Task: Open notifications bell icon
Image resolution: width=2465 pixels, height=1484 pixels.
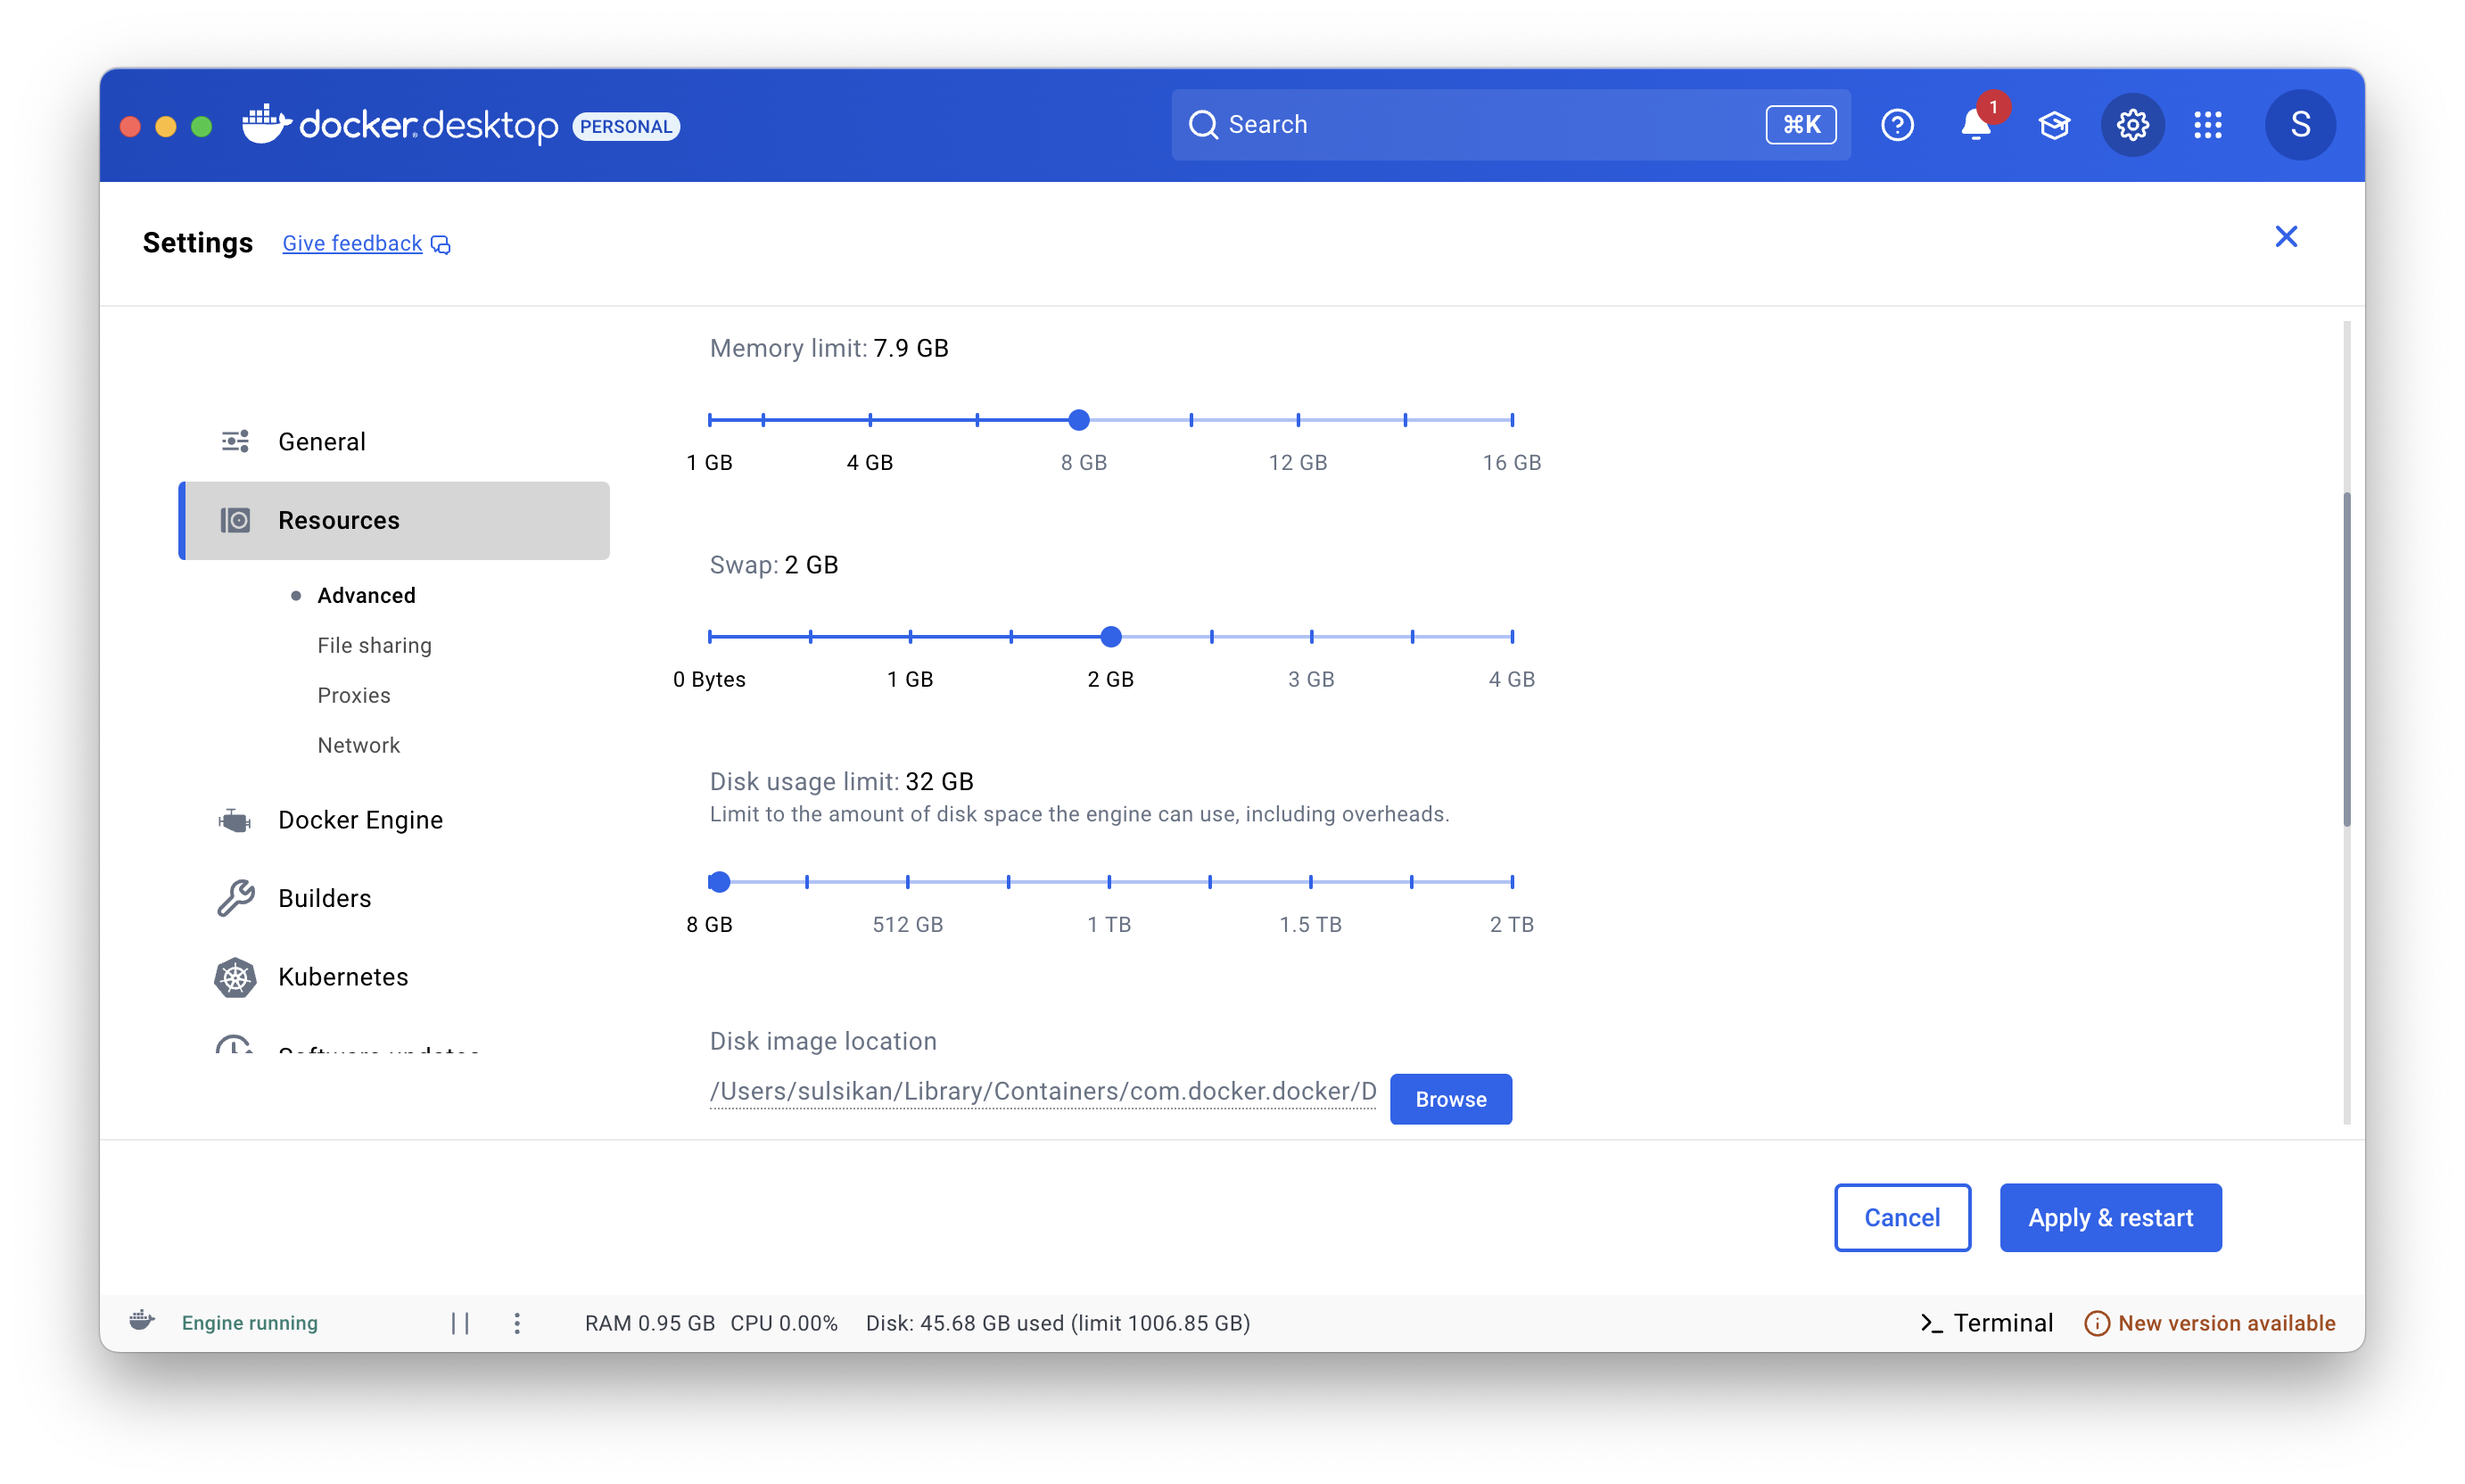Action: tap(1975, 125)
